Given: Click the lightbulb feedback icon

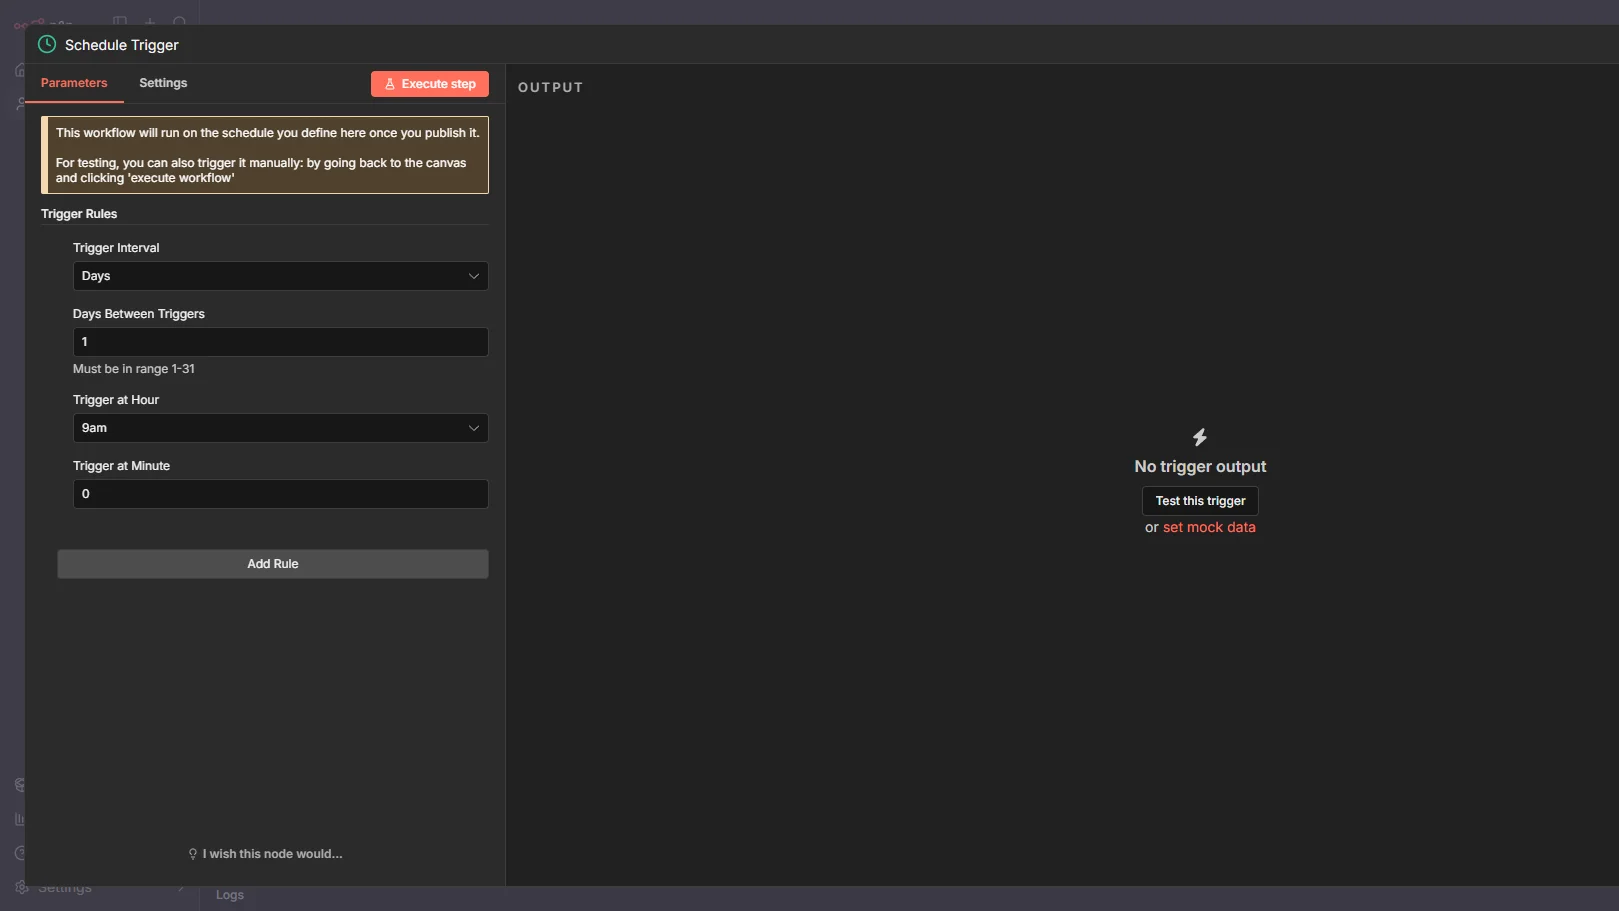Looking at the screenshot, I should 193,854.
